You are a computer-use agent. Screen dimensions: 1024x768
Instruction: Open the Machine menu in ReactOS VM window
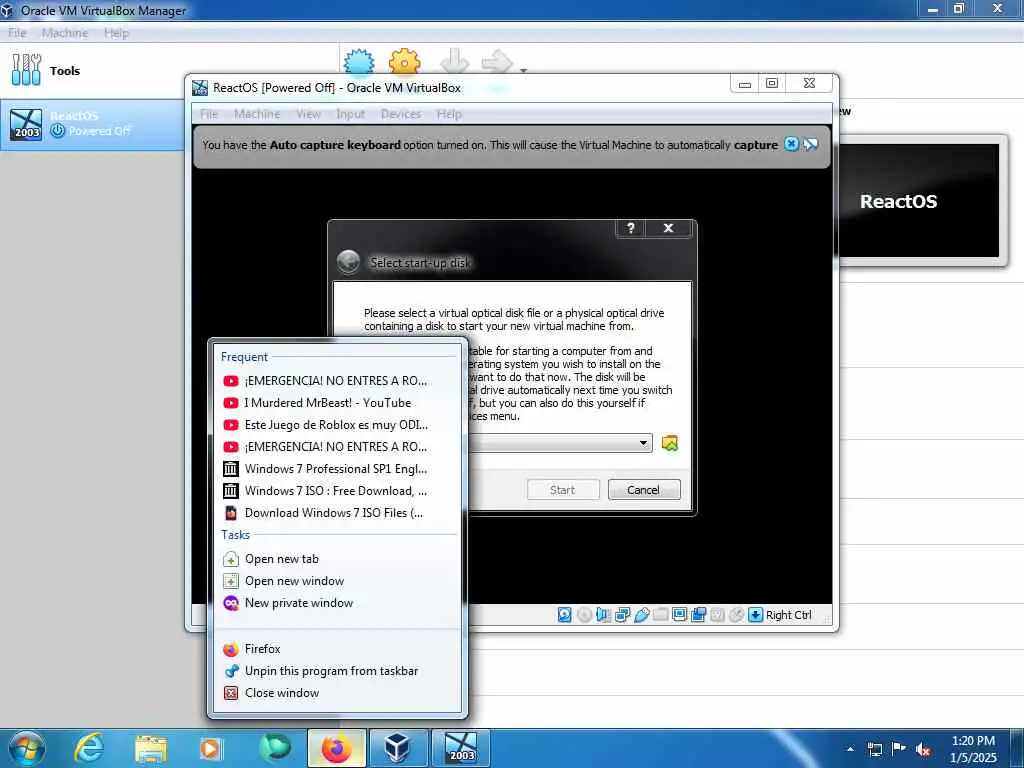click(x=257, y=114)
